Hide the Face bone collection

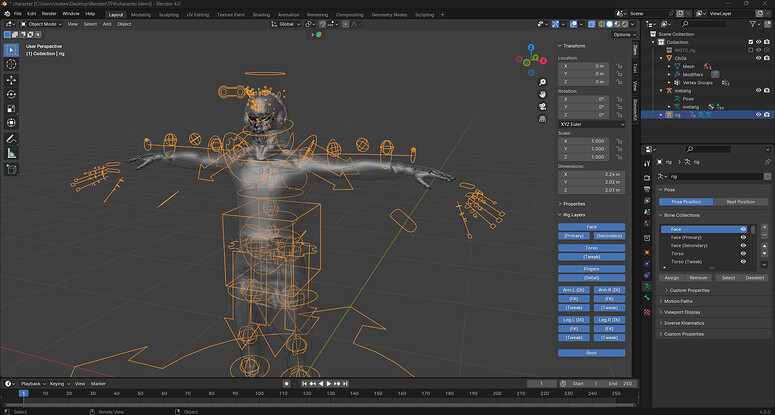(x=743, y=229)
